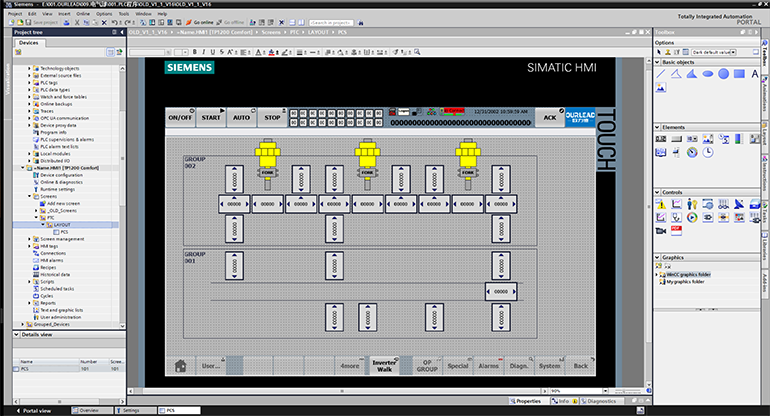Open the Project menu

click(x=15, y=14)
